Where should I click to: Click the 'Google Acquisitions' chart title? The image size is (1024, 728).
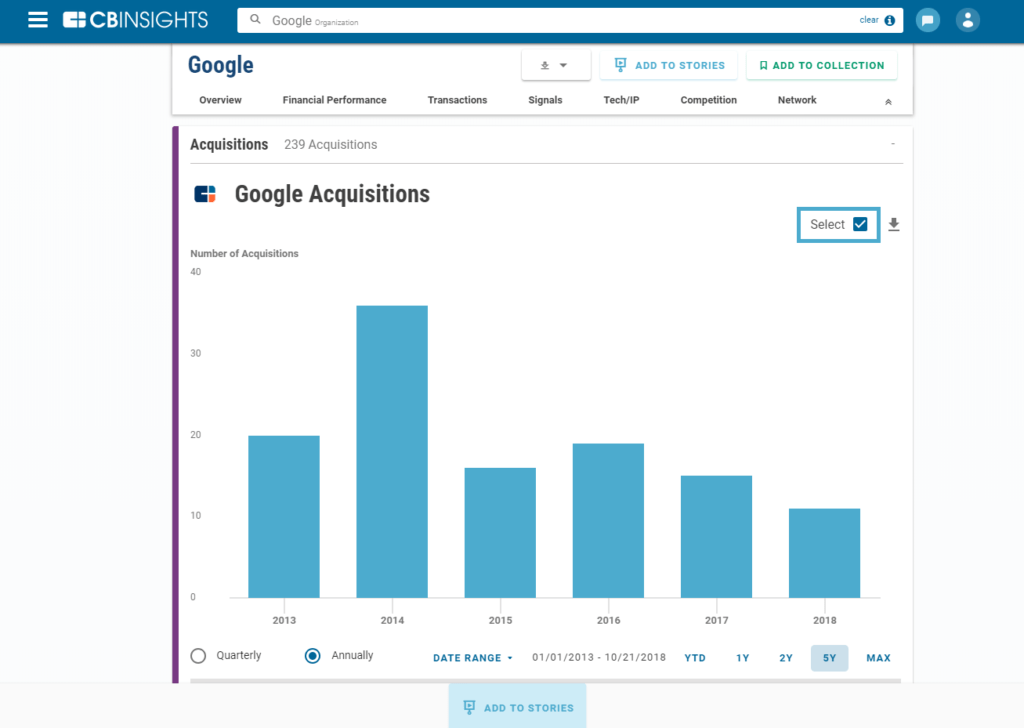click(332, 194)
